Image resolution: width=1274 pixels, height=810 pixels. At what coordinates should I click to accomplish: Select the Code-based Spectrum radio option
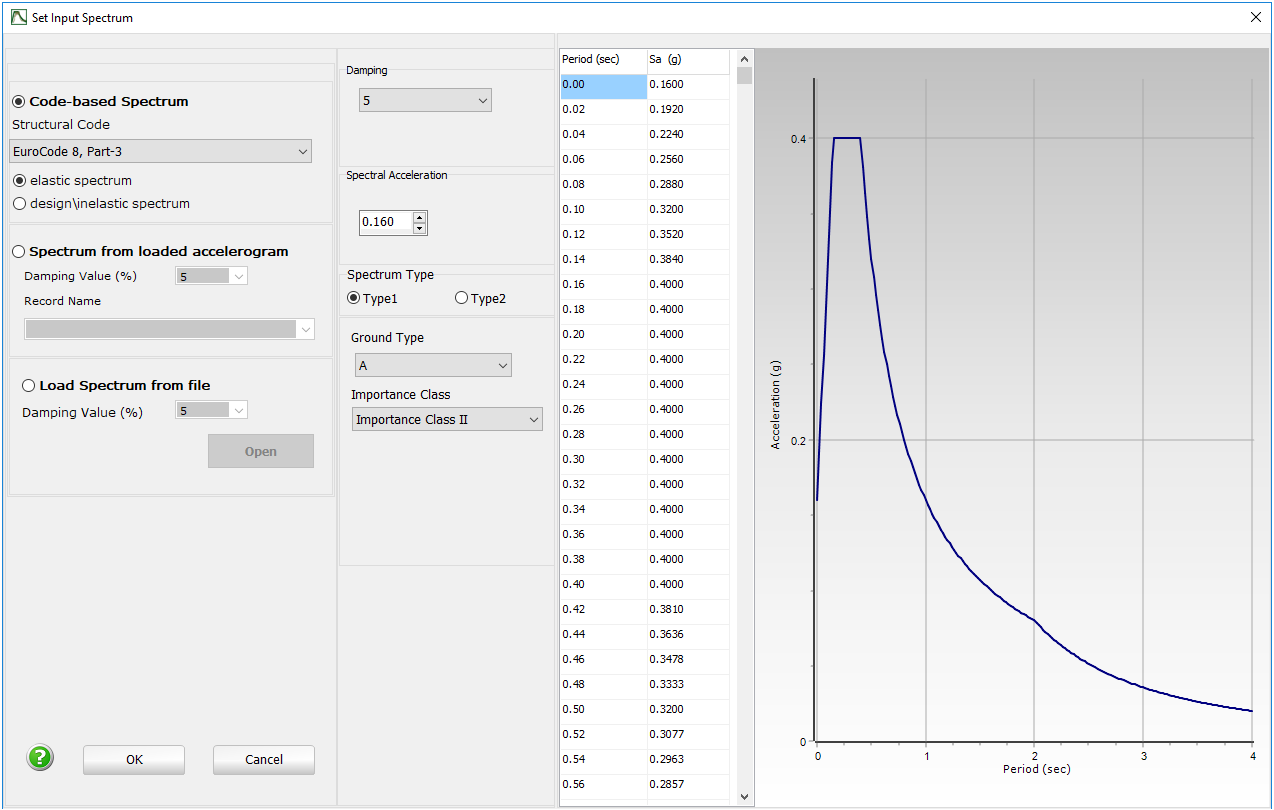point(19,101)
